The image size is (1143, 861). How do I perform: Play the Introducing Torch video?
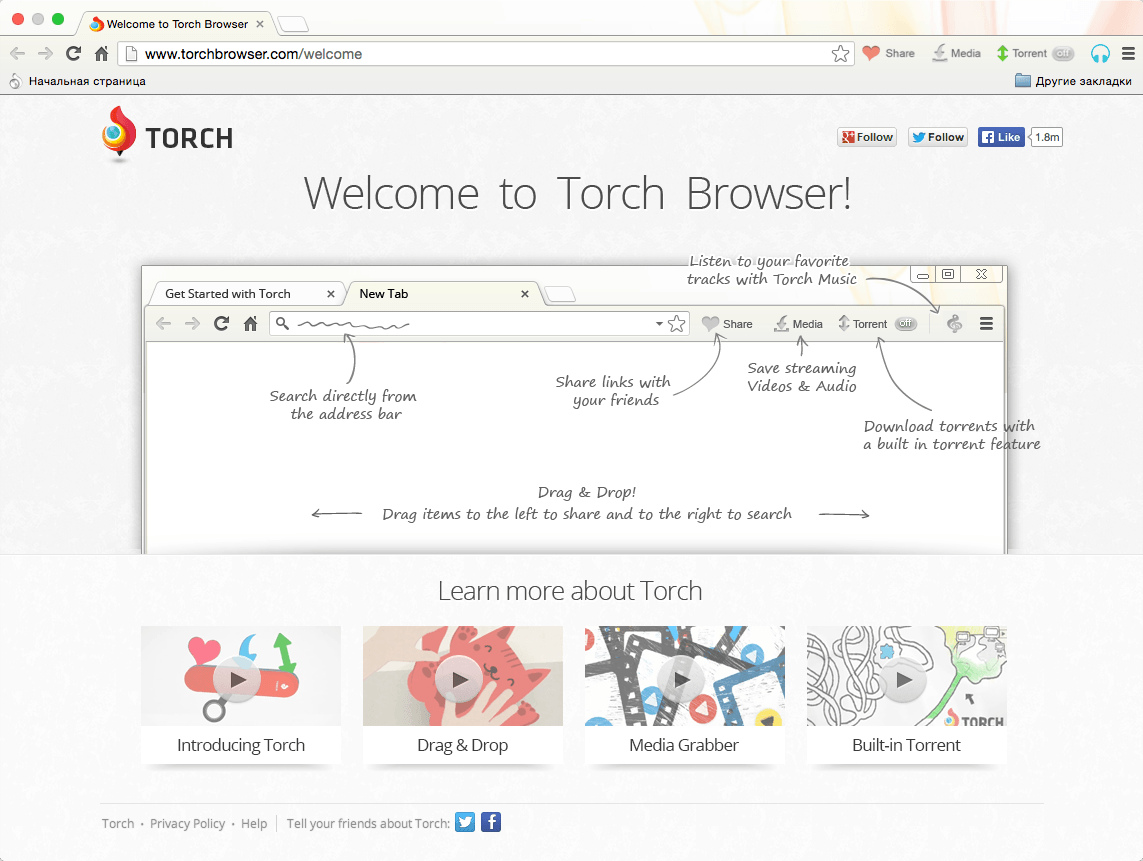coord(238,679)
